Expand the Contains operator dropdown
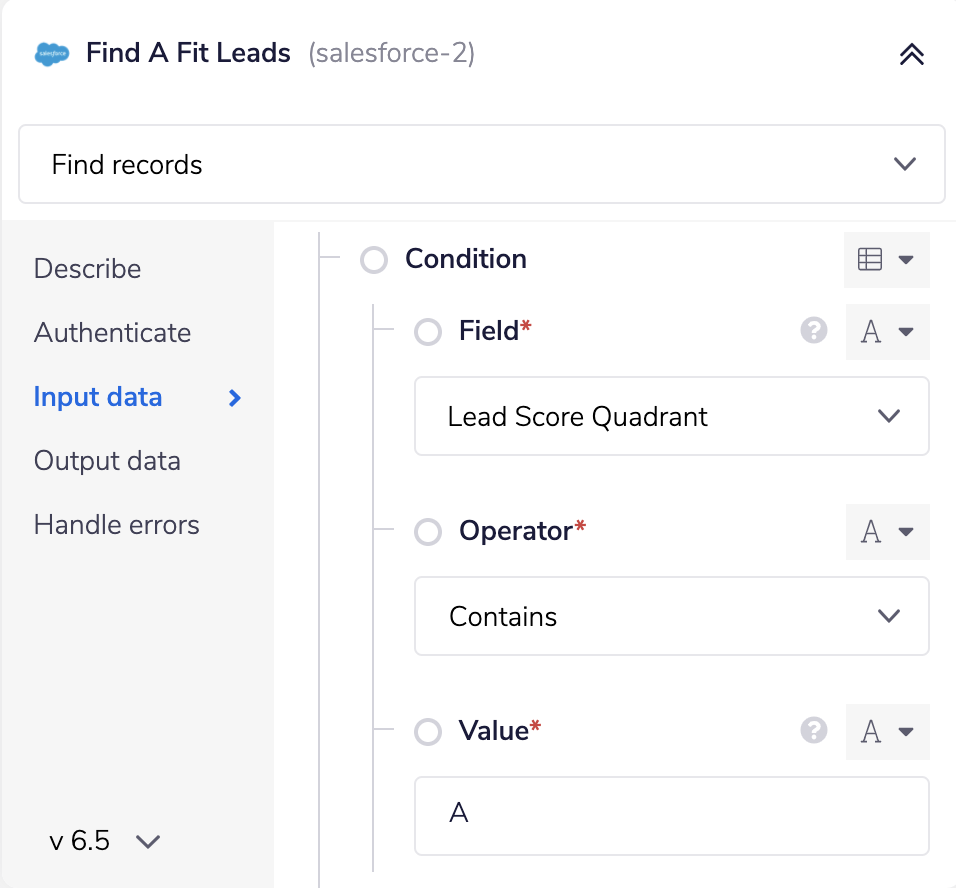 (671, 616)
